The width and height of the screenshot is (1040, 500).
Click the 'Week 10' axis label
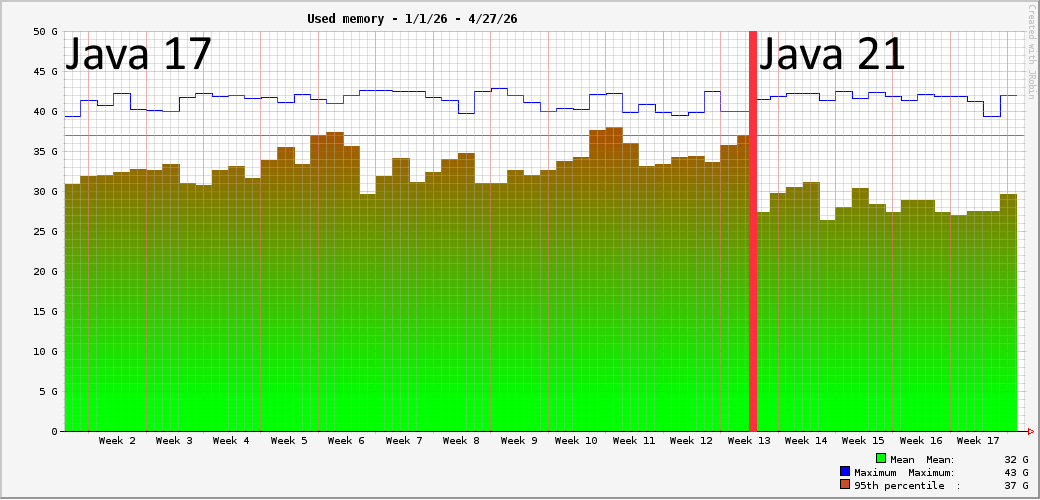click(576, 441)
